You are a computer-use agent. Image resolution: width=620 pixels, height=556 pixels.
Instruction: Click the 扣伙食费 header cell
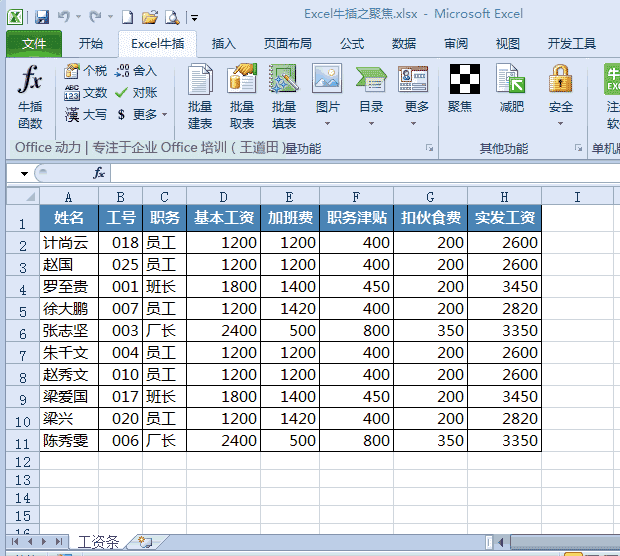pyautogui.click(x=431, y=218)
